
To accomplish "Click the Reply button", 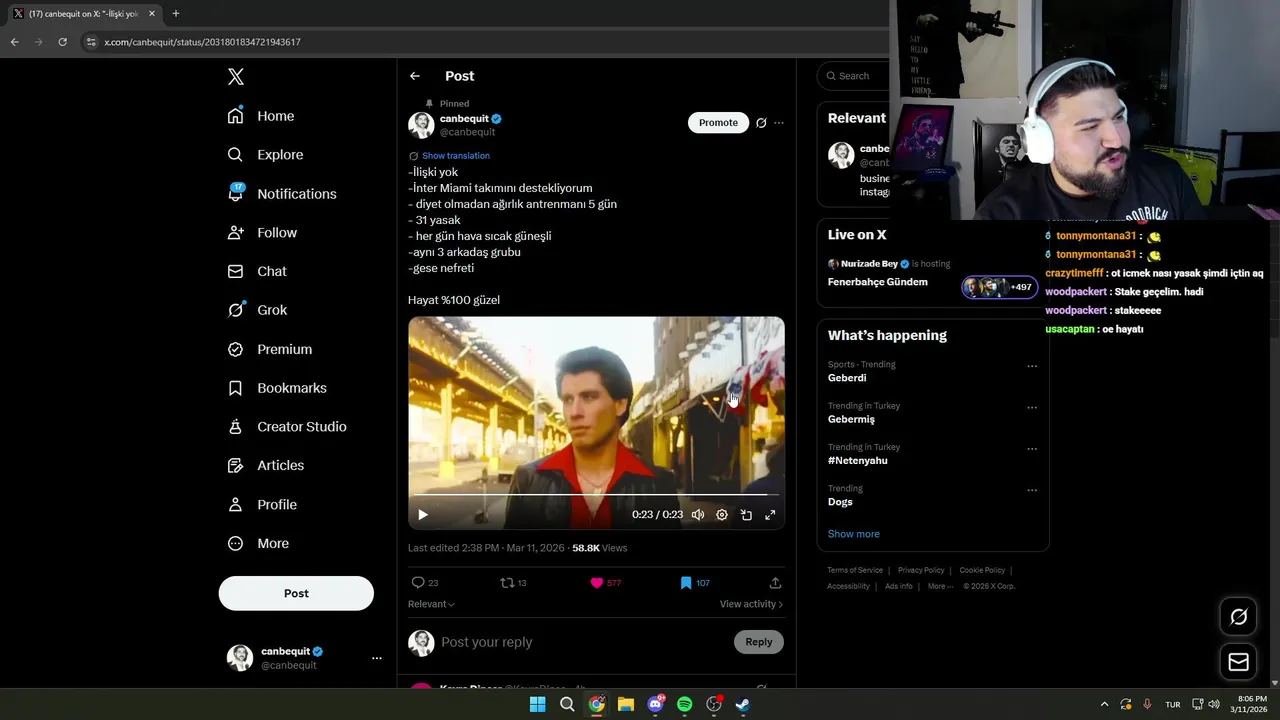I will [759, 642].
